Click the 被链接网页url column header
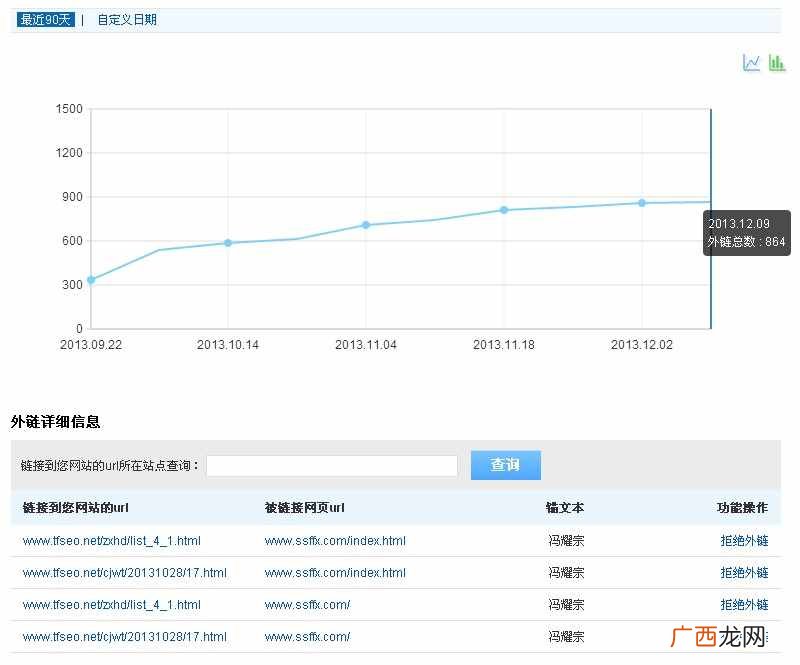The image size is (800, 665). click(305, 508)
